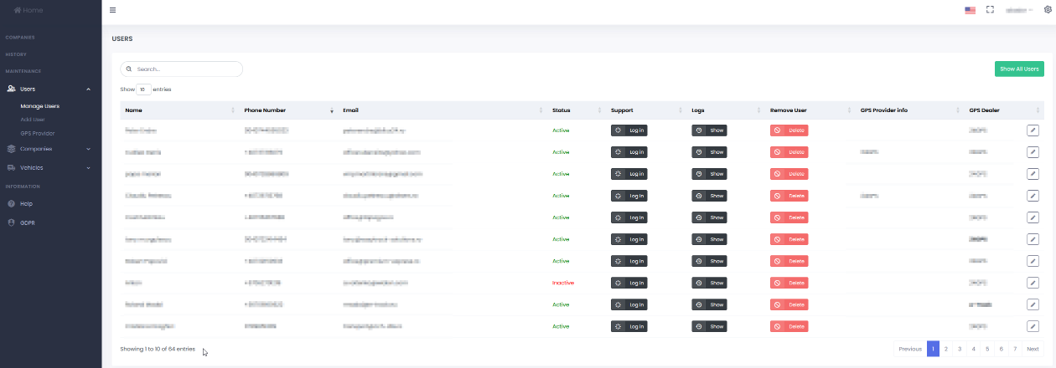Sort table by Remove User column
The image size is (1056, 368).
click(810, 110)
